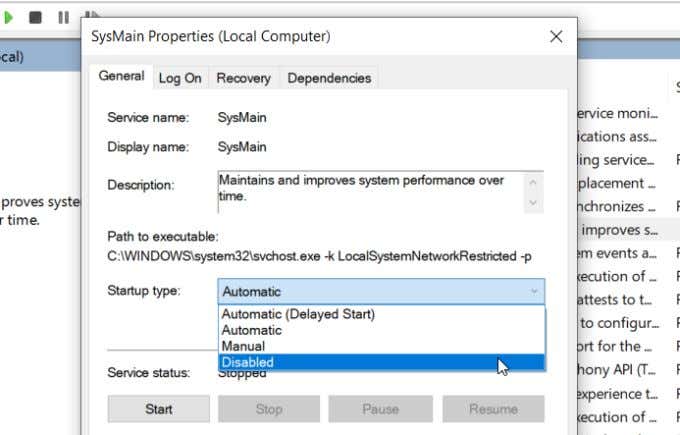Click the Pause Service toolbar icon
Viewport: 680px width, 435px height.
(x=63, y=17)
